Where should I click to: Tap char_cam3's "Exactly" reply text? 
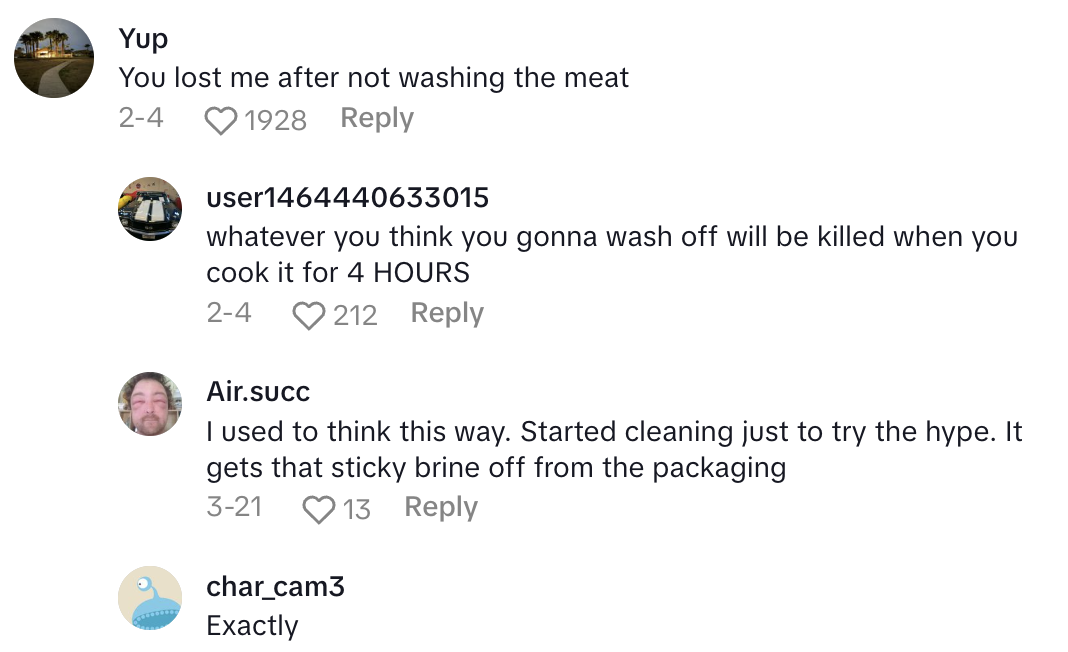click(252, 626)
